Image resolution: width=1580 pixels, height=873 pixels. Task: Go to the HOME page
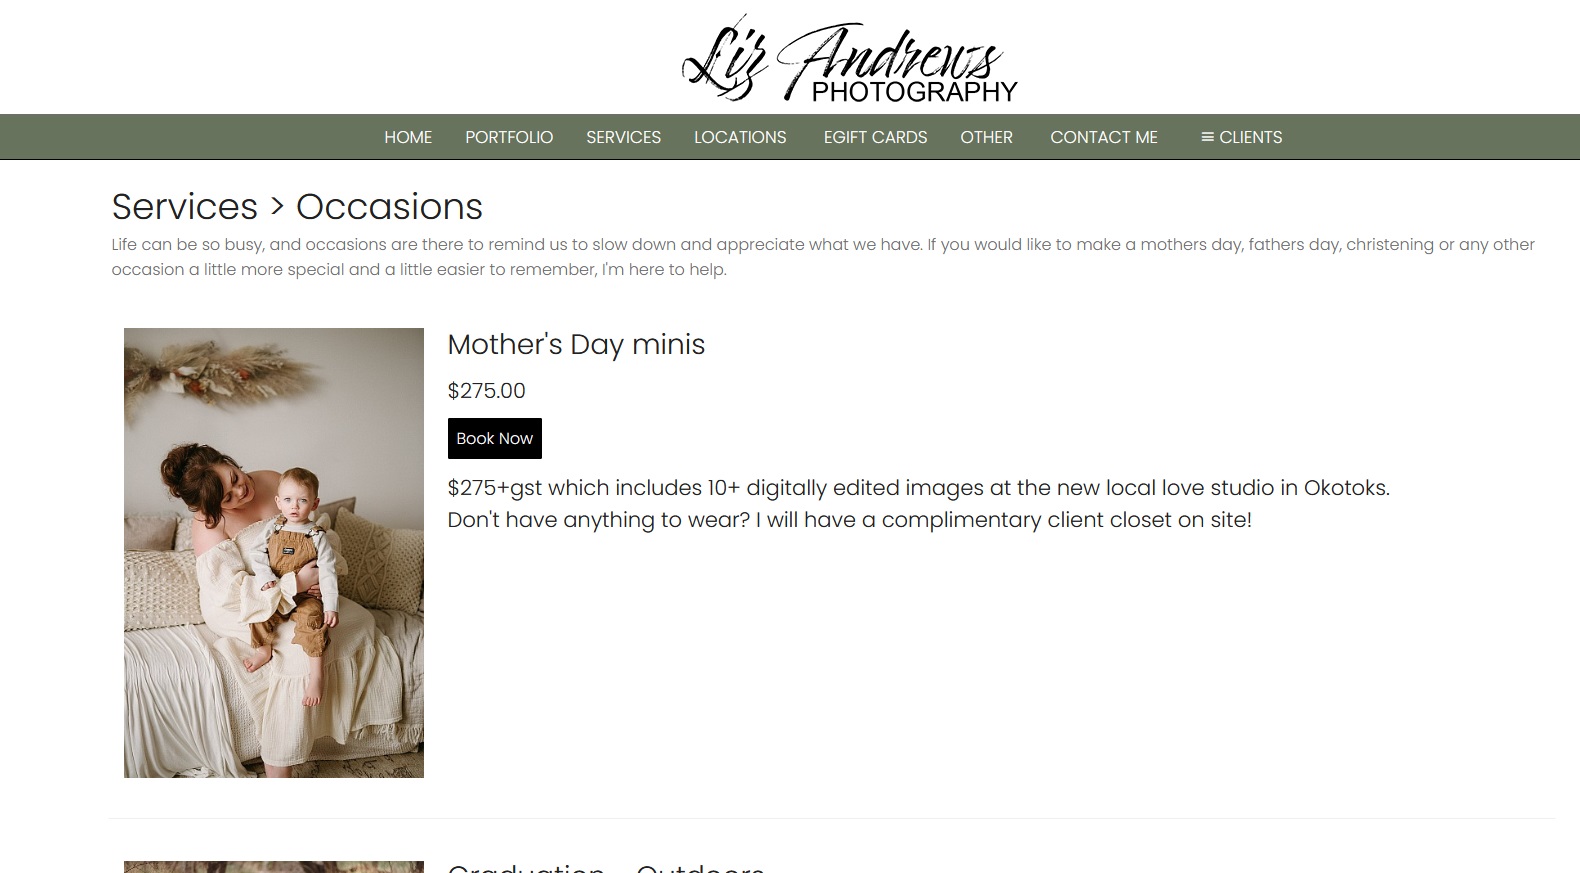pyautogui.click(x=408, y=137)
